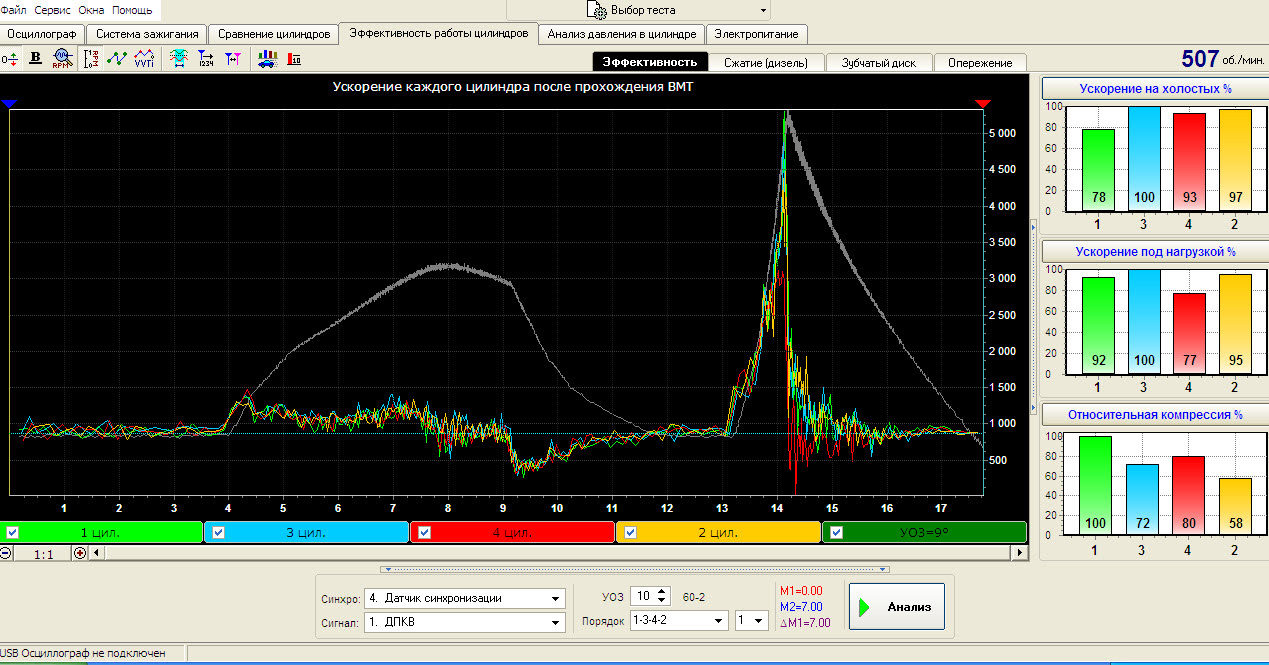Click the Относительная компрессия % header

coord(1155,413)
